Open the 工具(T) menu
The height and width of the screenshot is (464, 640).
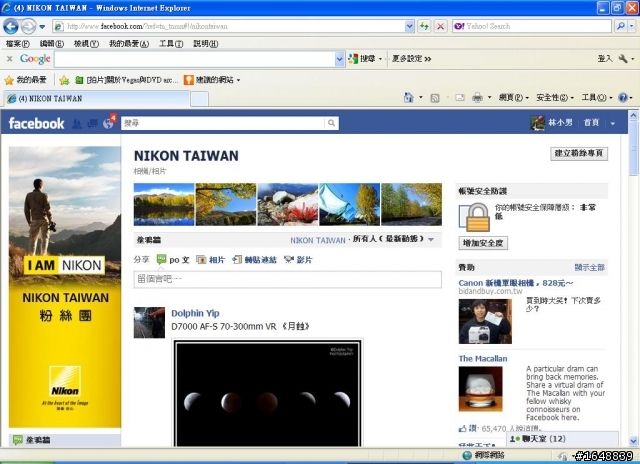[171, 43]
